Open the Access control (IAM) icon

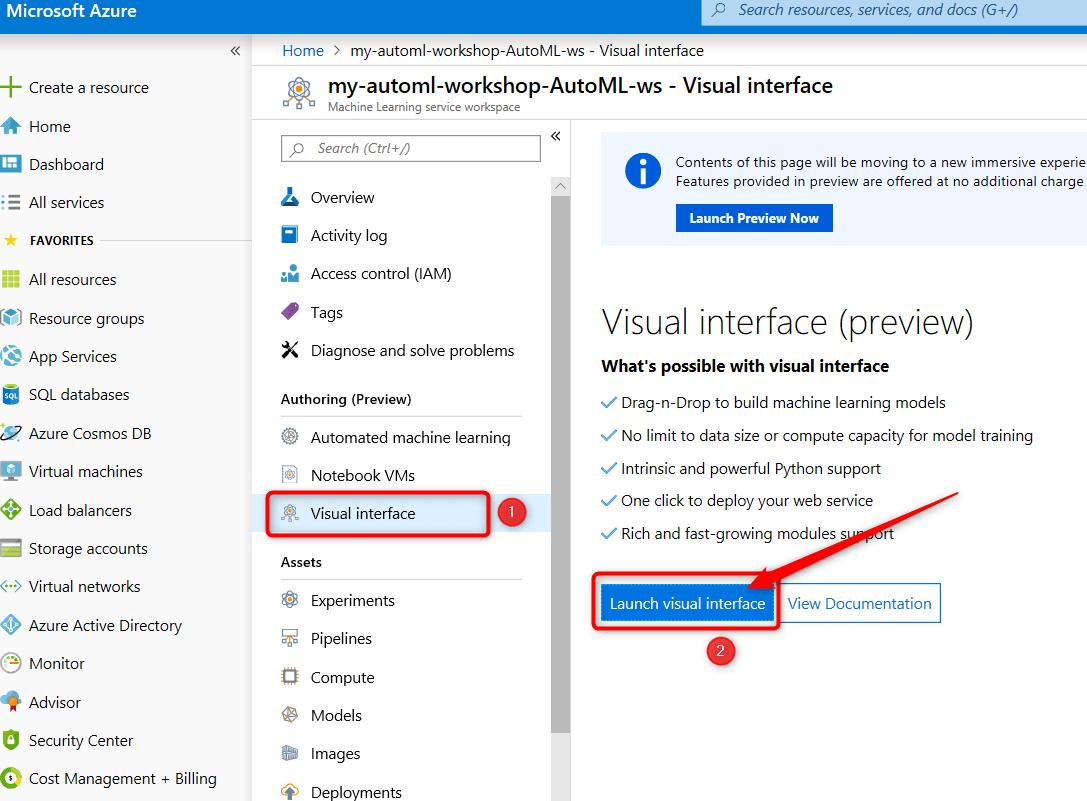[290, 273]
